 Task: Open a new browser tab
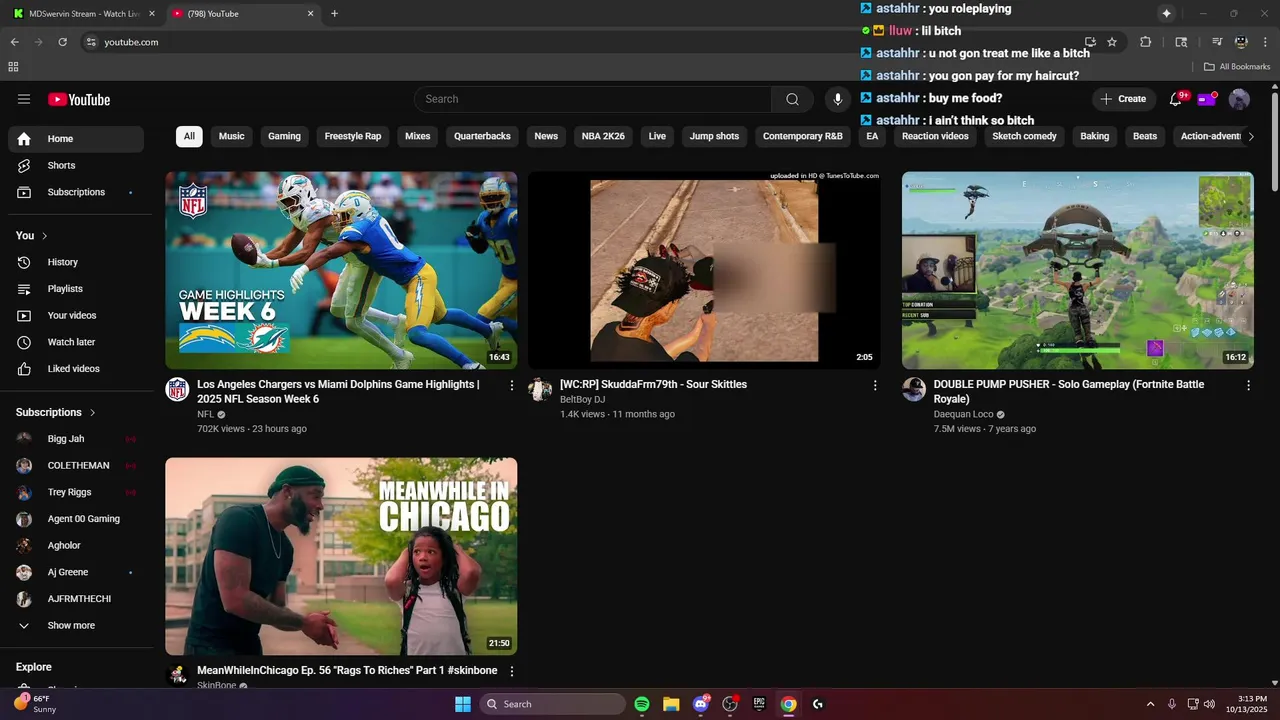pos(334,14)
